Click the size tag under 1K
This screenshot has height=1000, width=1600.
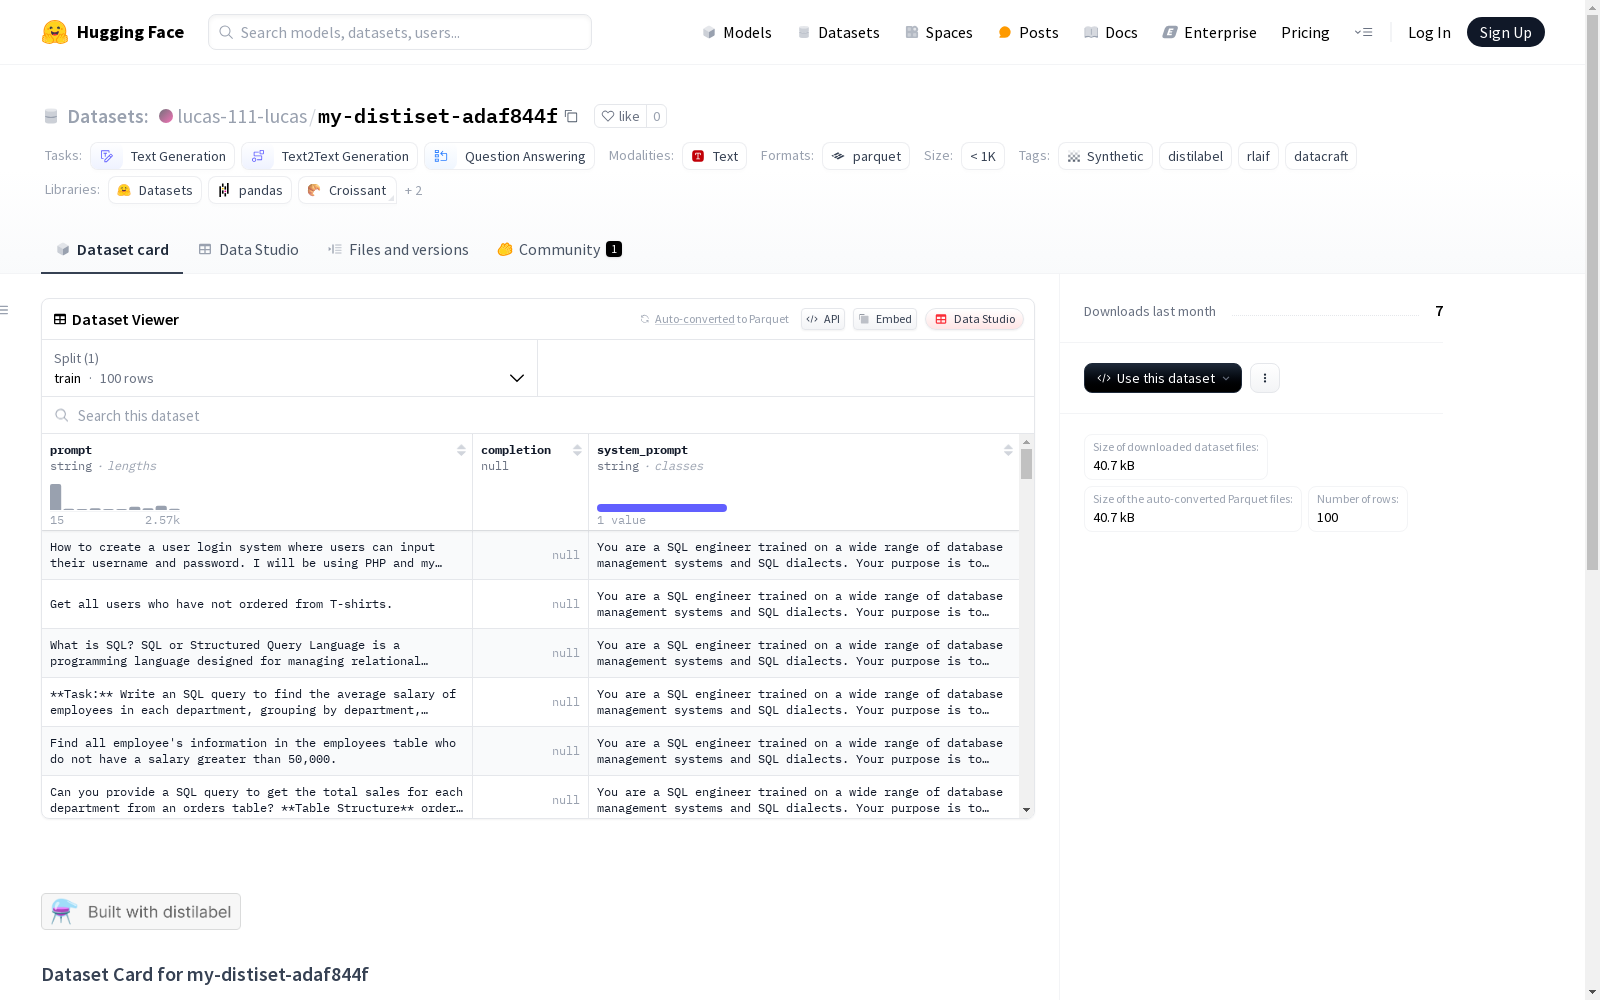click(x=982, y=156)
